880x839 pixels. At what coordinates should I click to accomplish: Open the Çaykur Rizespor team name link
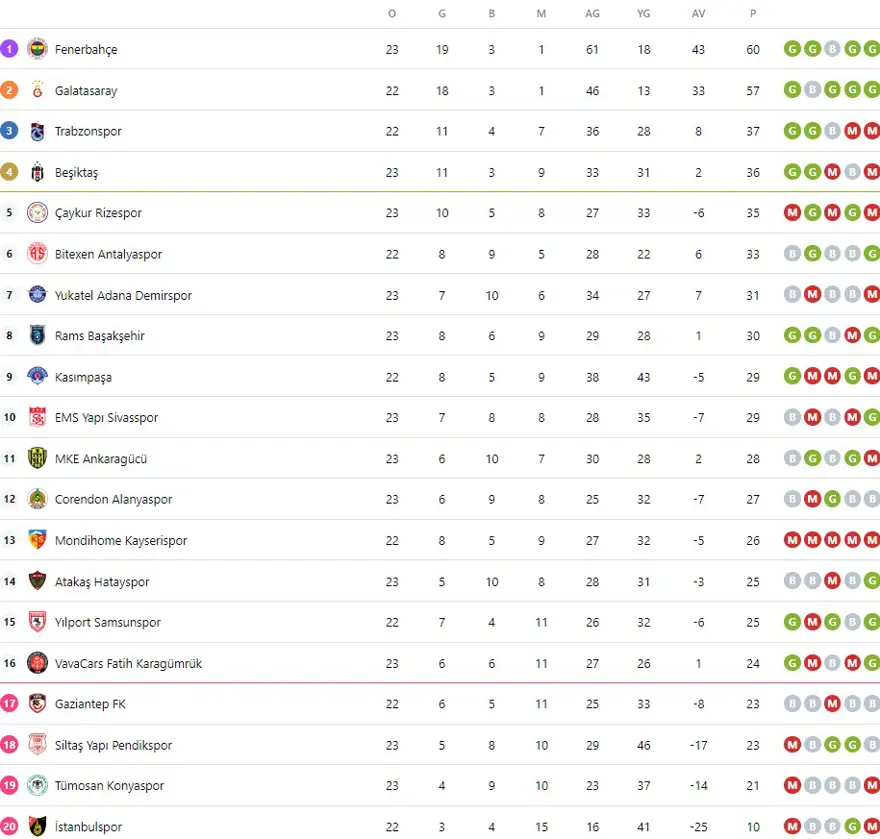click(98, 213)
